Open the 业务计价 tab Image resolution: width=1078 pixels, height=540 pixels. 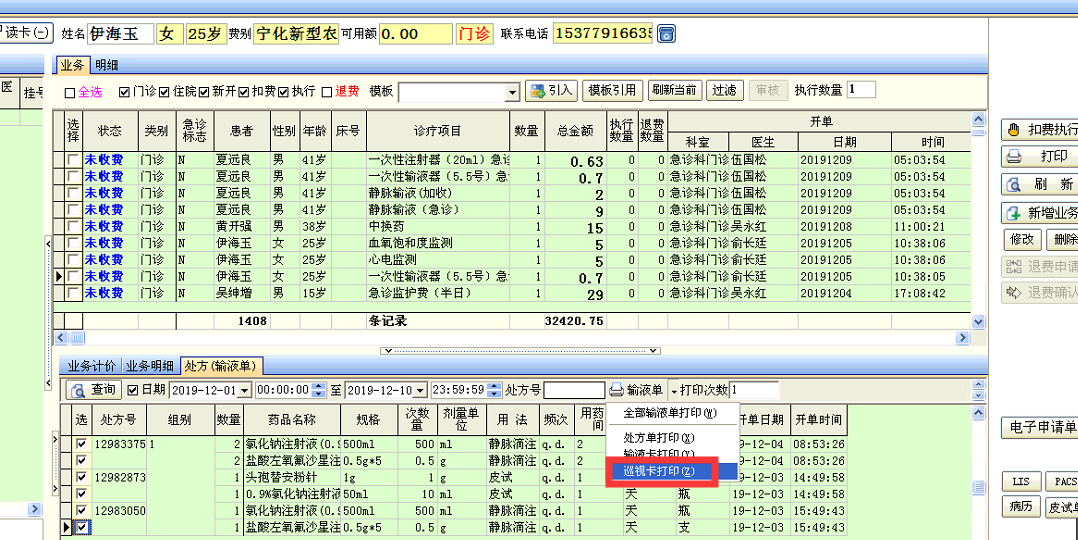91,365
